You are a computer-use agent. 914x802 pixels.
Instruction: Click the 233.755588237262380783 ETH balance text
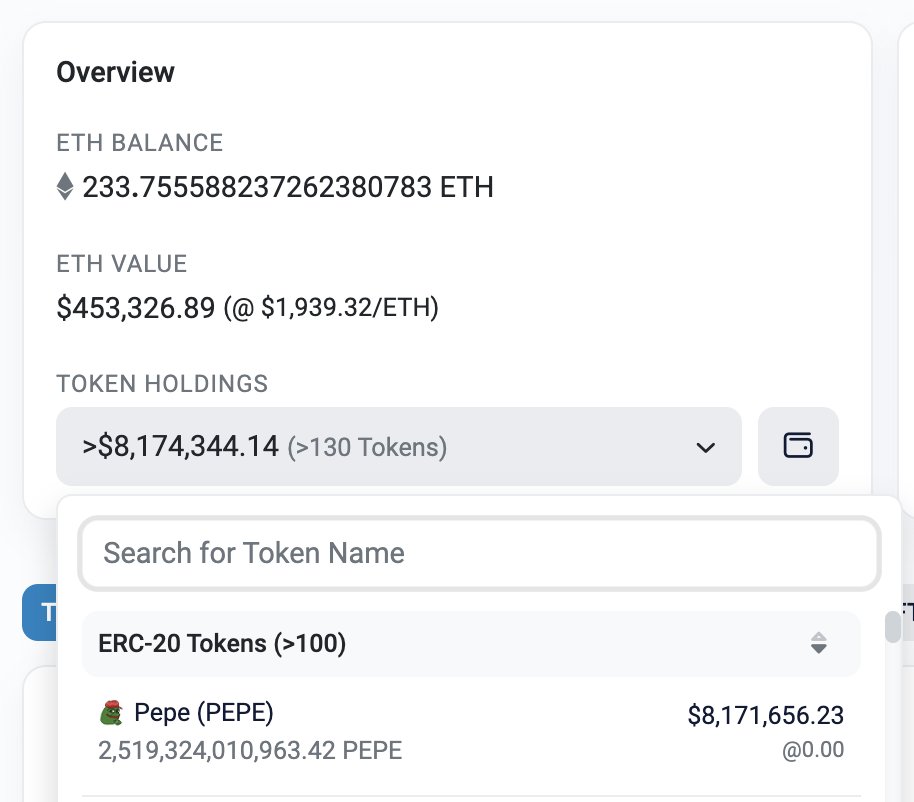(x=288, y=187)
